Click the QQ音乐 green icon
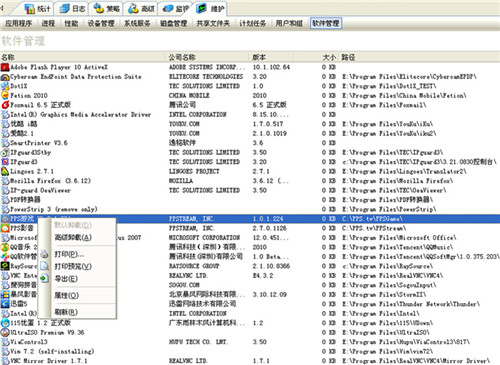500x365 pixels. (5, 247)
